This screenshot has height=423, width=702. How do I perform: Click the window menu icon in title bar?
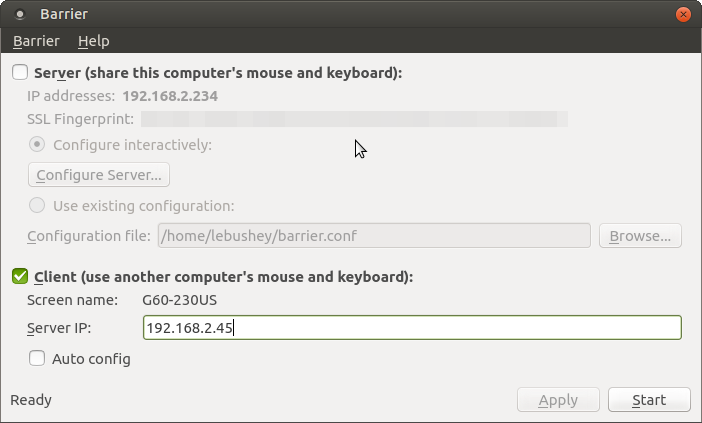(20, 14)
